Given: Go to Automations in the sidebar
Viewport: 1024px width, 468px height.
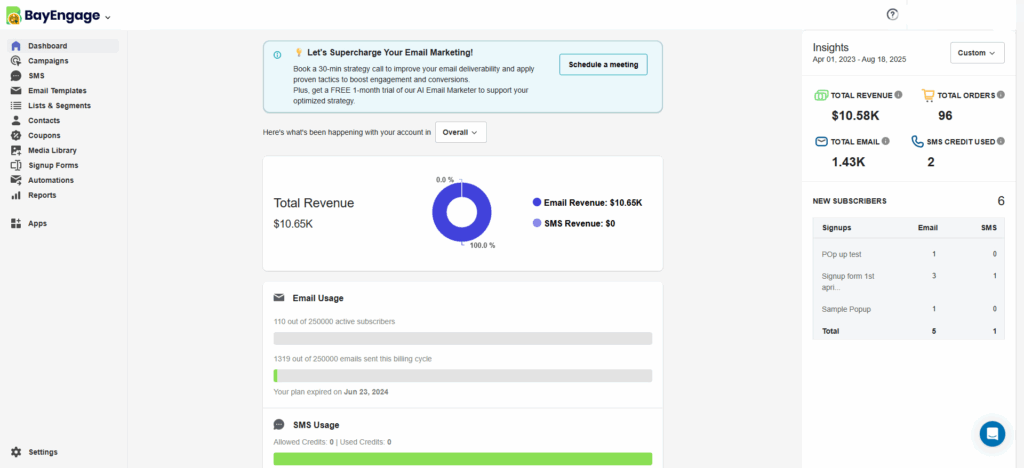Looking at the screenshot, I should pos(51,180).
